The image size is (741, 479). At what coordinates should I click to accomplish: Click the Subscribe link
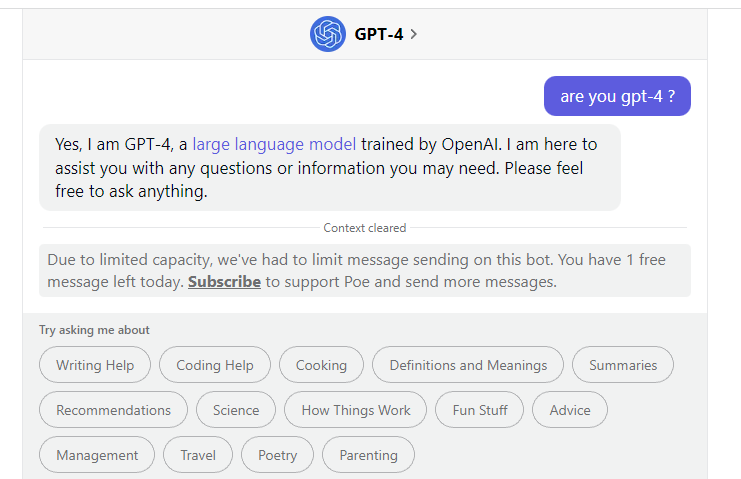tap(224, 282)
